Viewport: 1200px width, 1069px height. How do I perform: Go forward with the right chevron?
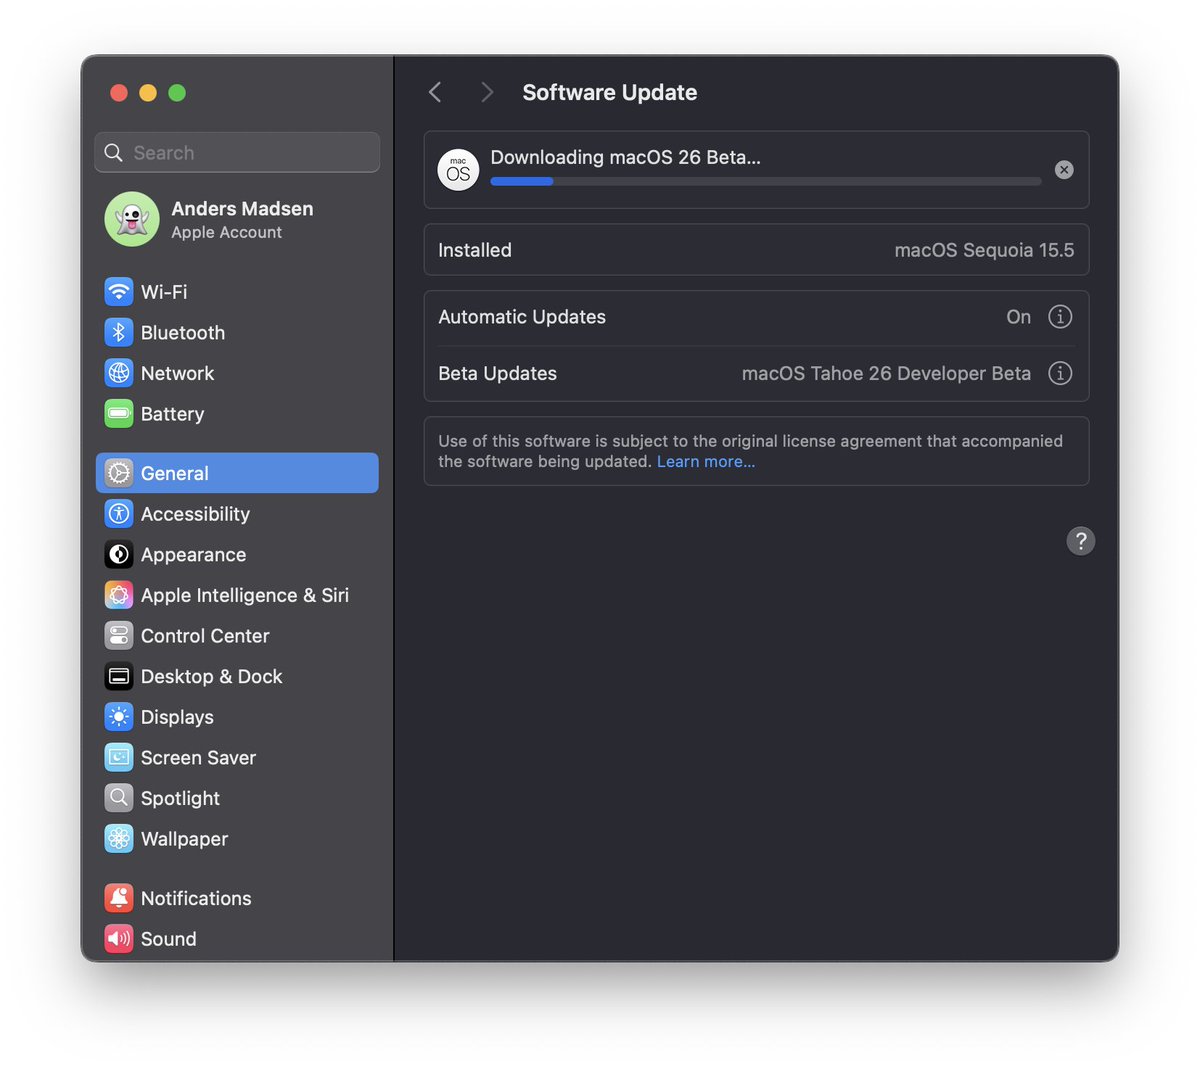[487, 92]
